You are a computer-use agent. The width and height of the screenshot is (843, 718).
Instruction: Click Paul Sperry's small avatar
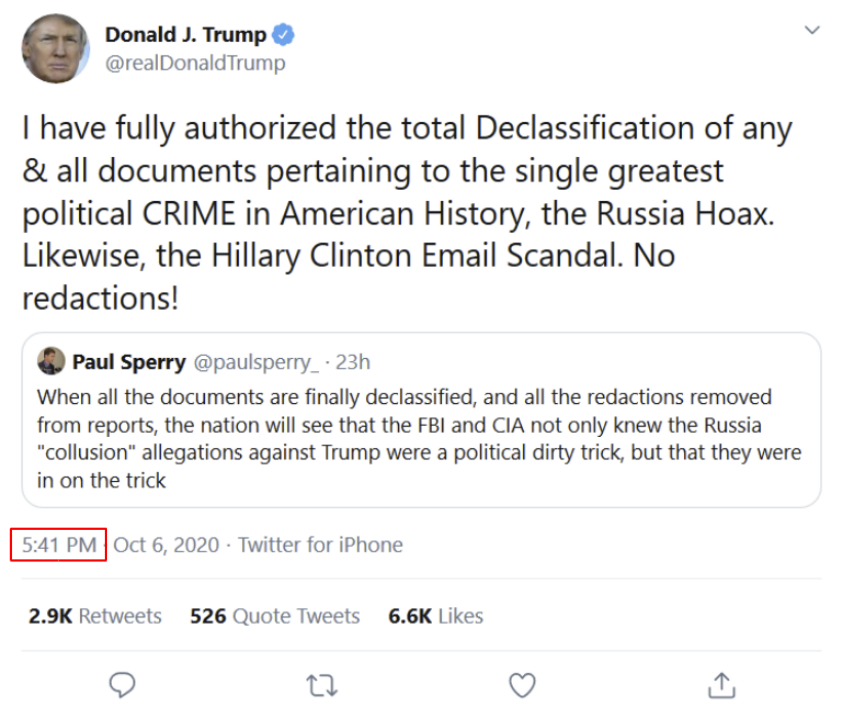pos(52,361)
